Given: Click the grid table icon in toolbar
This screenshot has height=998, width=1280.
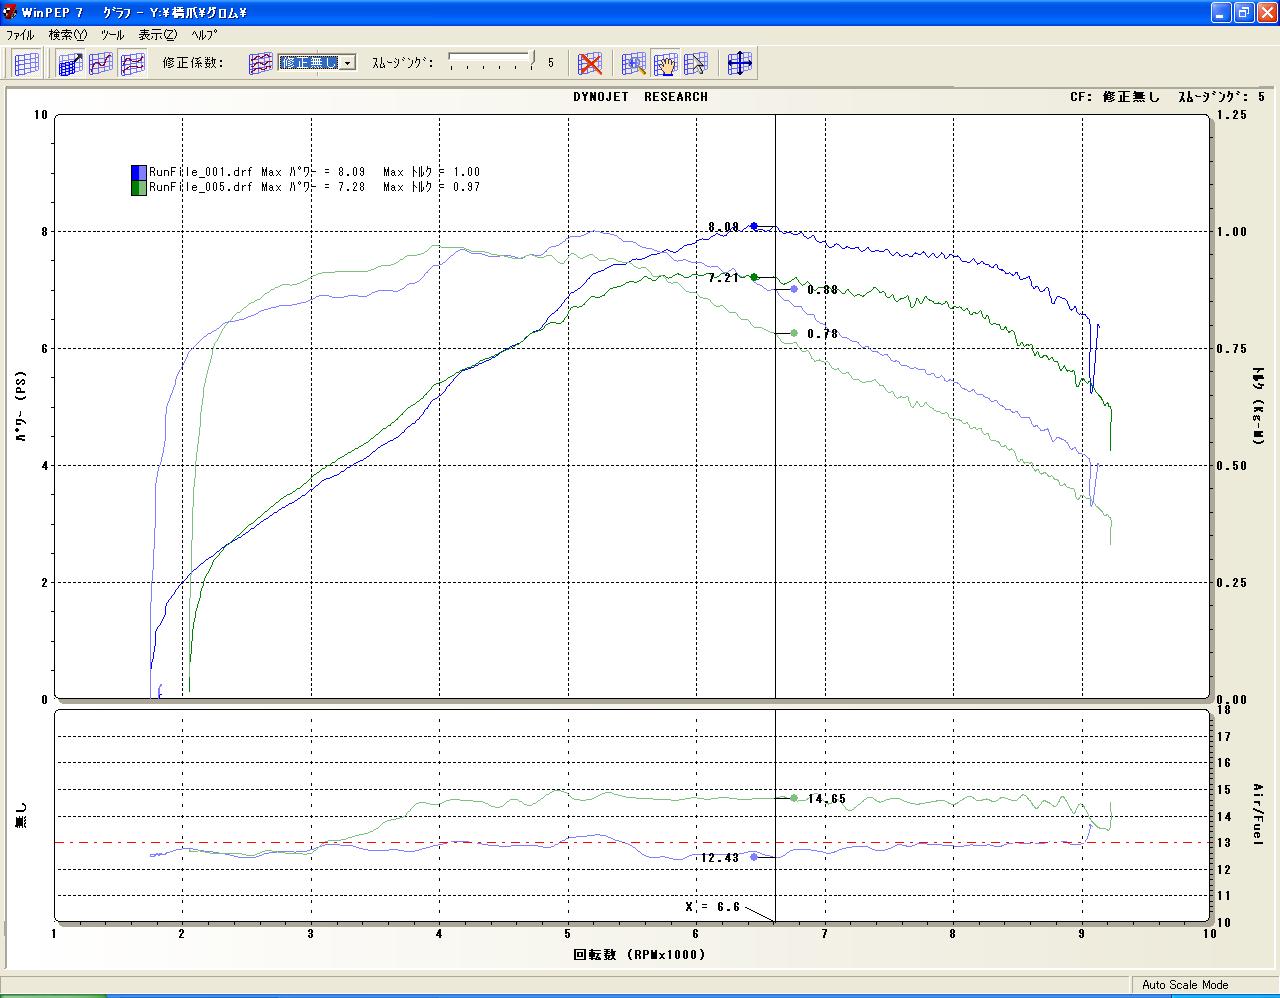Looking at the screenshot, I should (x=27, y=63).
